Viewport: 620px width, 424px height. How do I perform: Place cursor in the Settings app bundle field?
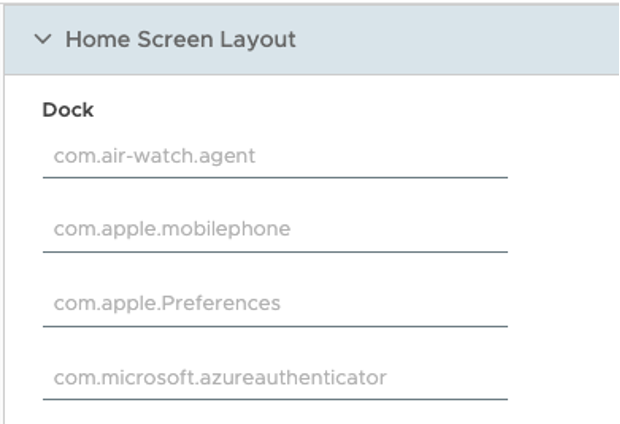[x=274, y=303]
